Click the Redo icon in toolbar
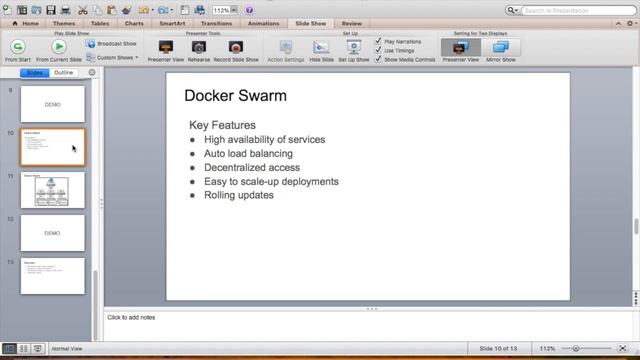640x360 pixels. point(163,10)
